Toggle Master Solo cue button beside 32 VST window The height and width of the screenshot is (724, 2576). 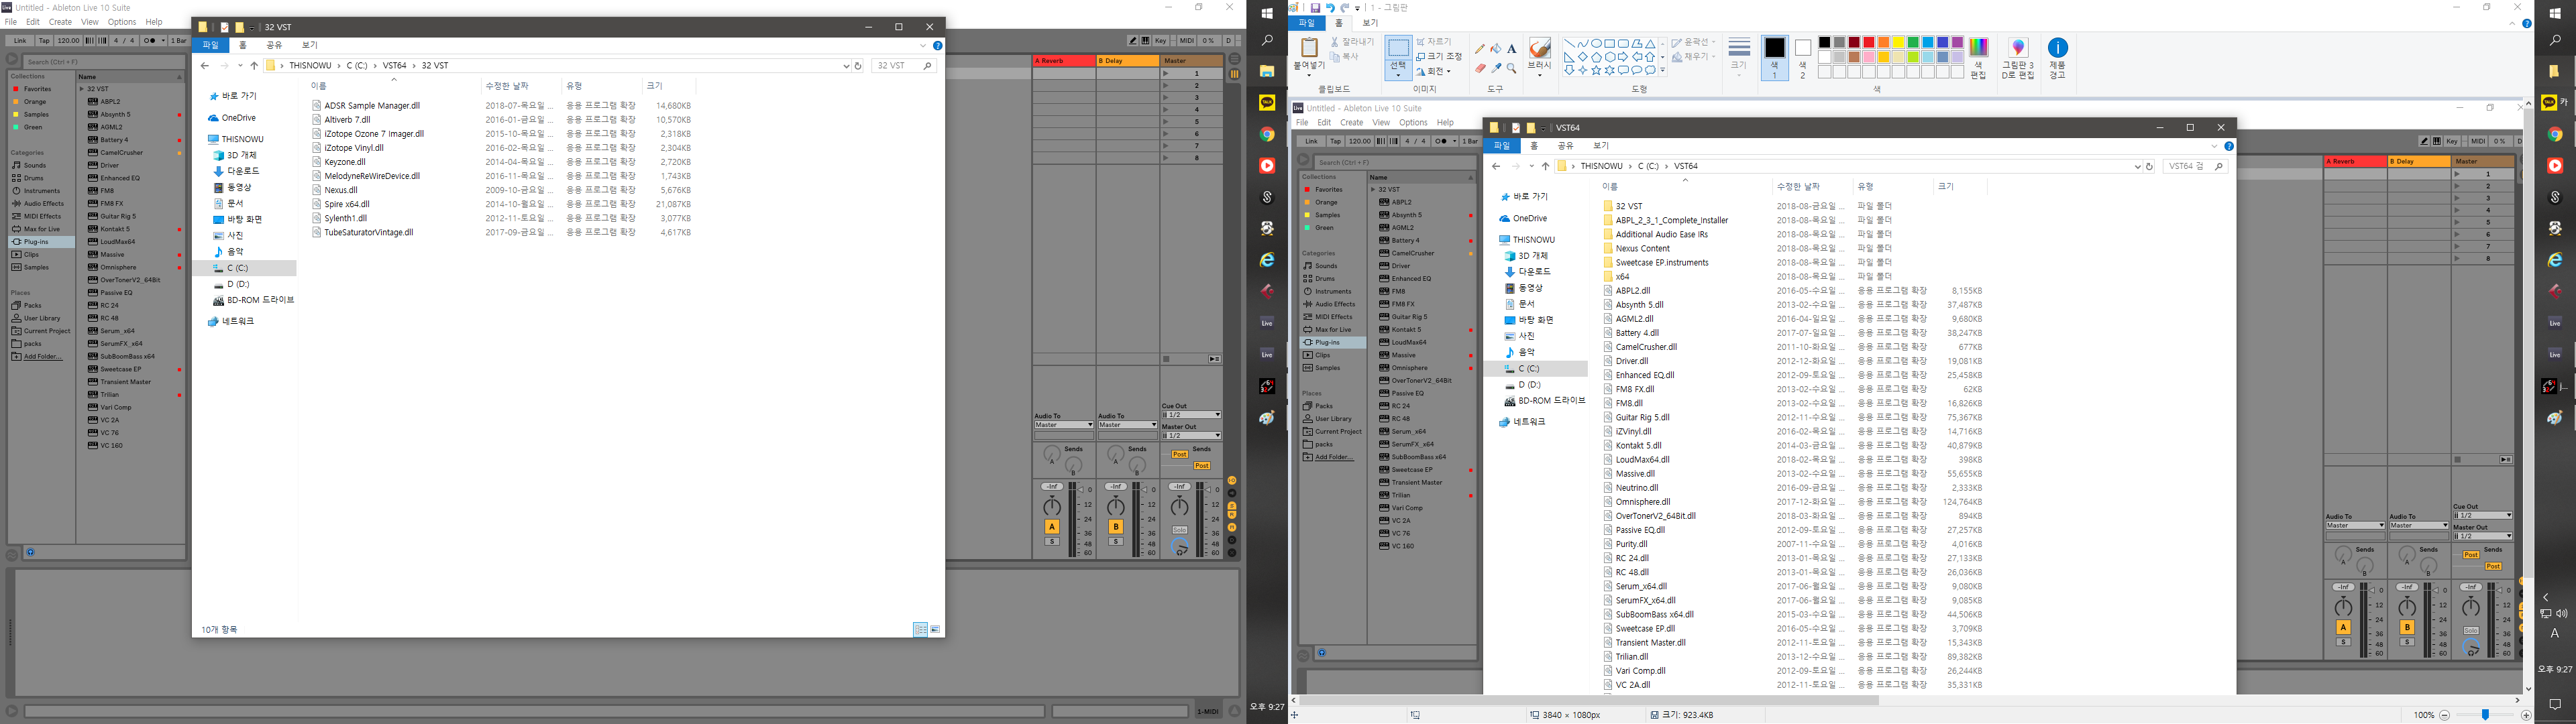1180,529
